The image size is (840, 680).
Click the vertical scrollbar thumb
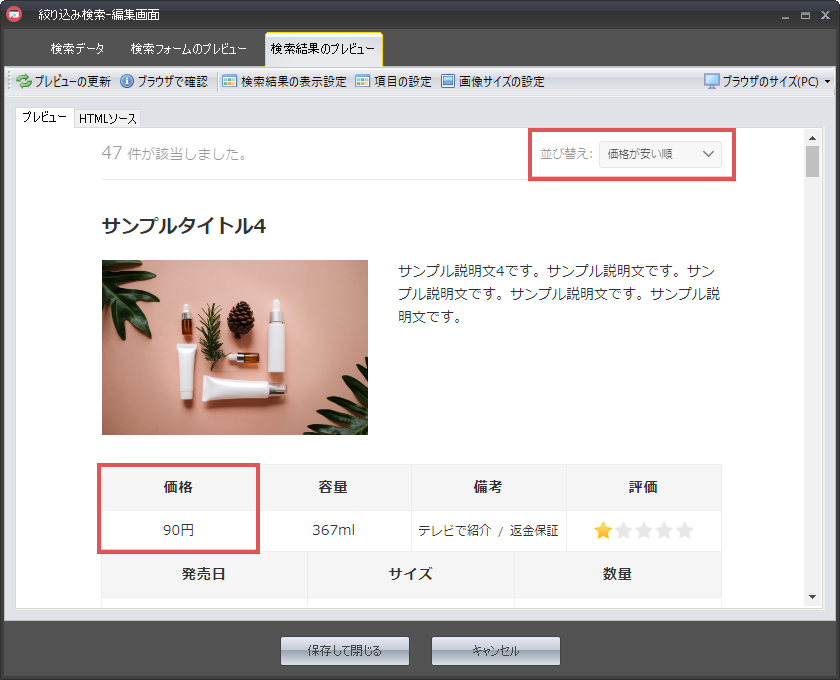coord(812,161)
